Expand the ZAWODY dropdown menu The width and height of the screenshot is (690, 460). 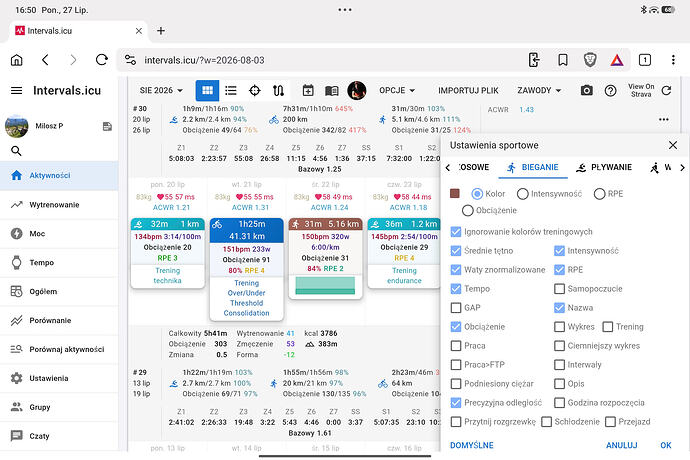pyautogui.click(x=539, y=91)
